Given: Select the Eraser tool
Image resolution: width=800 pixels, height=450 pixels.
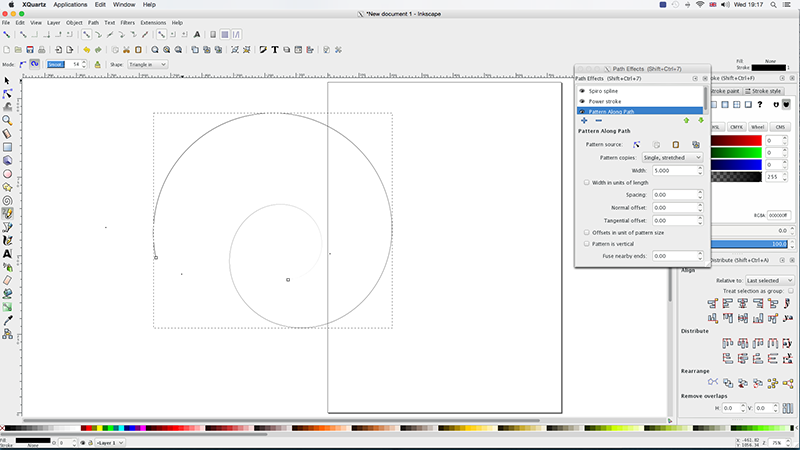Looking at the screenshot, I should (x=7, y=280).
